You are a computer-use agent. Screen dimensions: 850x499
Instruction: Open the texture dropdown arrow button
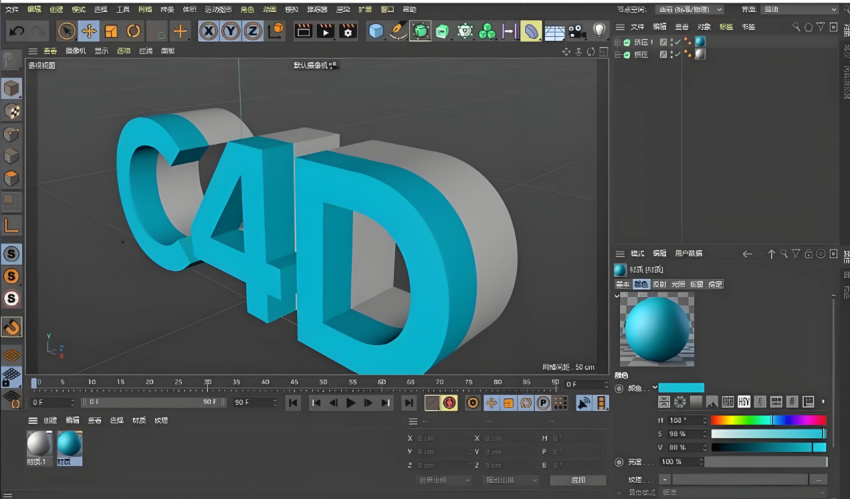coord(665,479)
